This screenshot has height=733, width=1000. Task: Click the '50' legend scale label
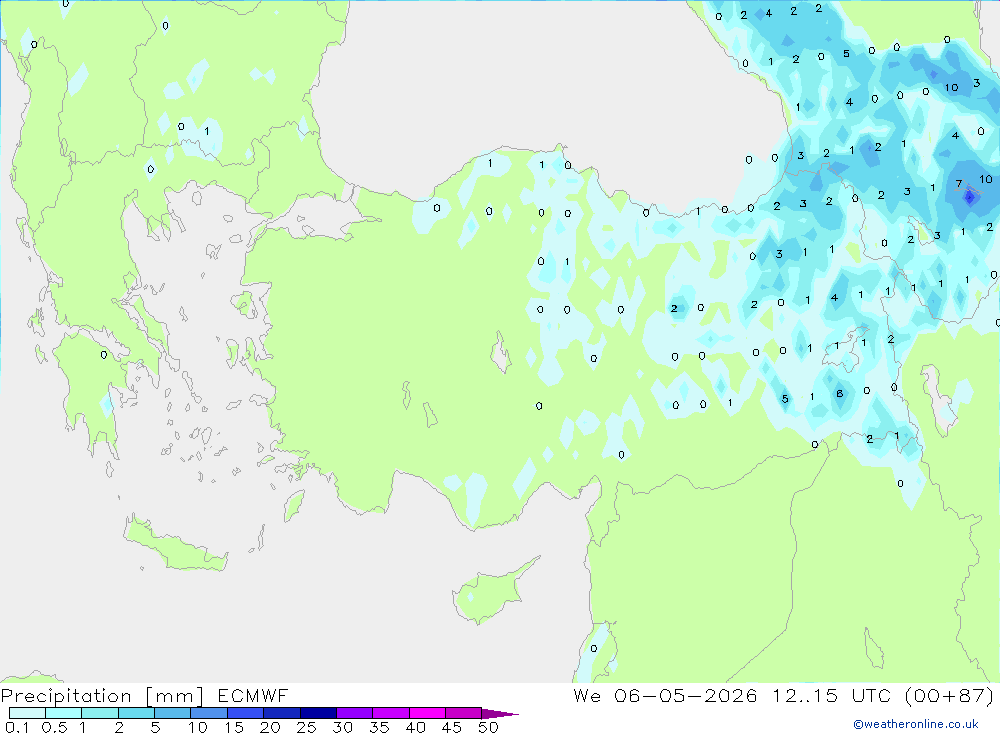tap(488, 727)
